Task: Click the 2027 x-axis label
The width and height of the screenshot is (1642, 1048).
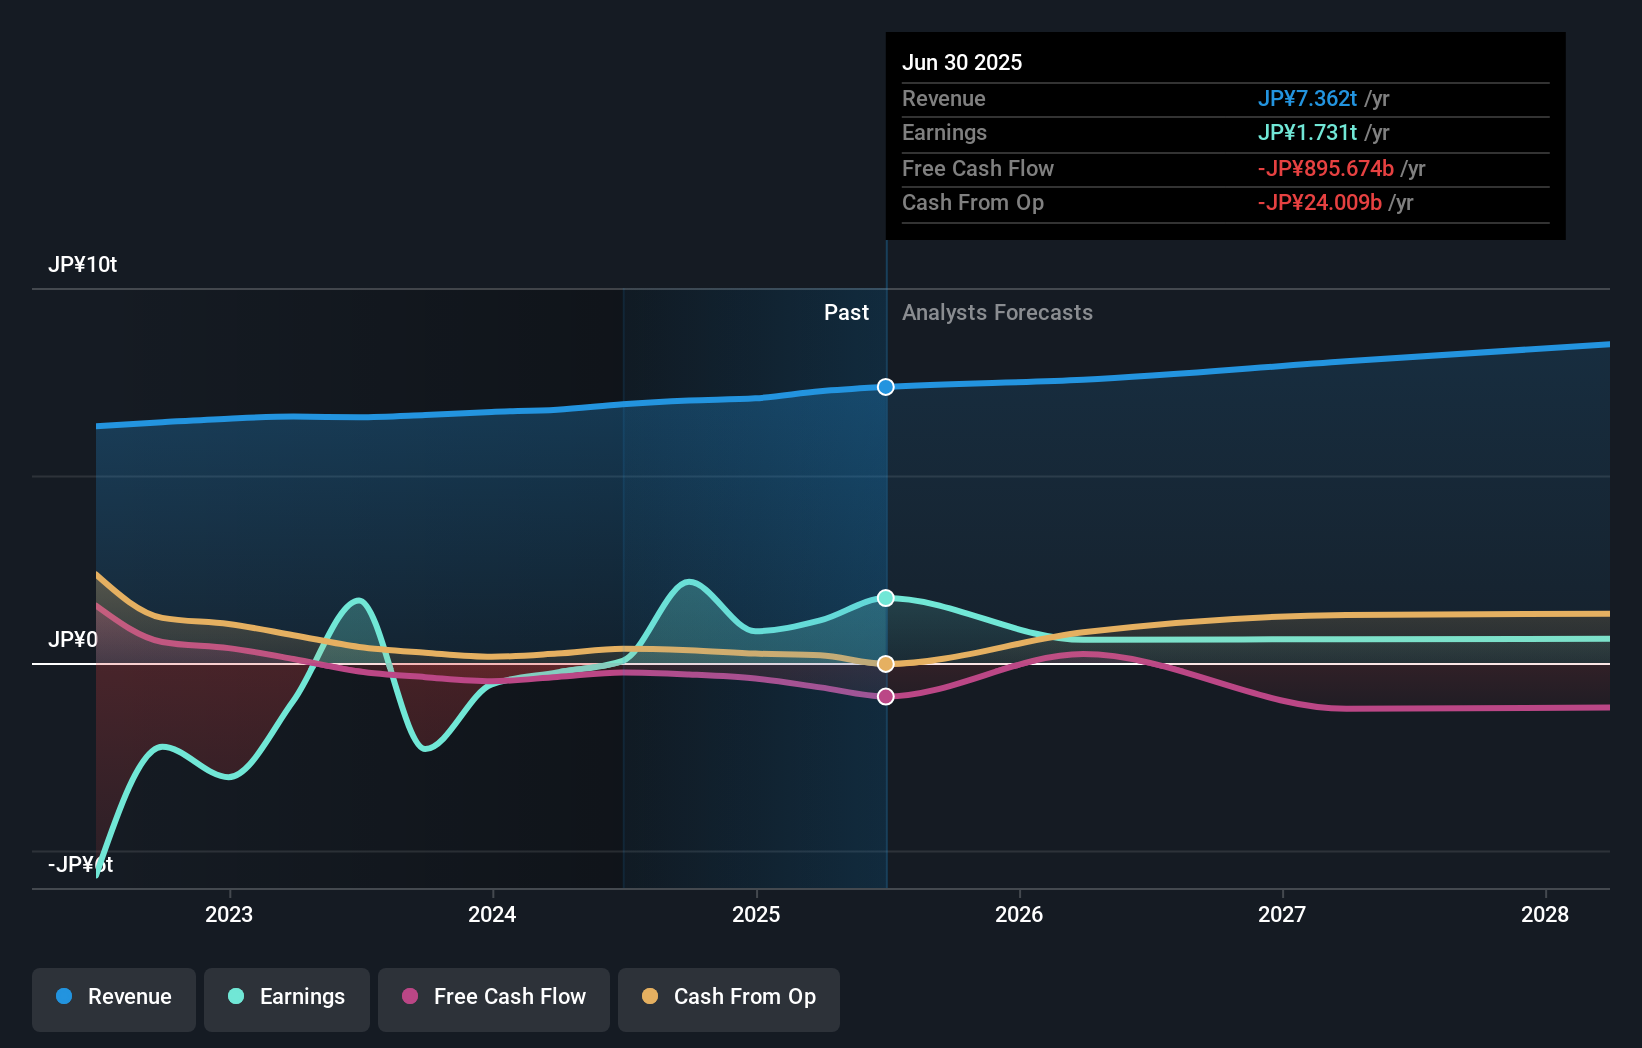Action: (1282, 914)
